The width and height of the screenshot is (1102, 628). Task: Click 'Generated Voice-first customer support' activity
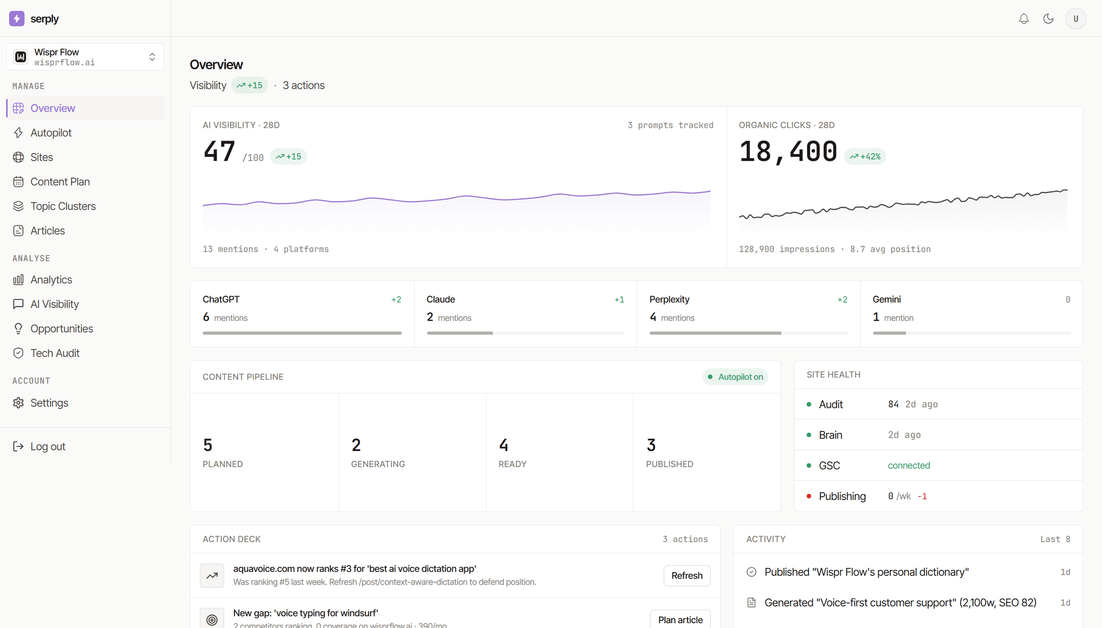click(x=900, y=603)
